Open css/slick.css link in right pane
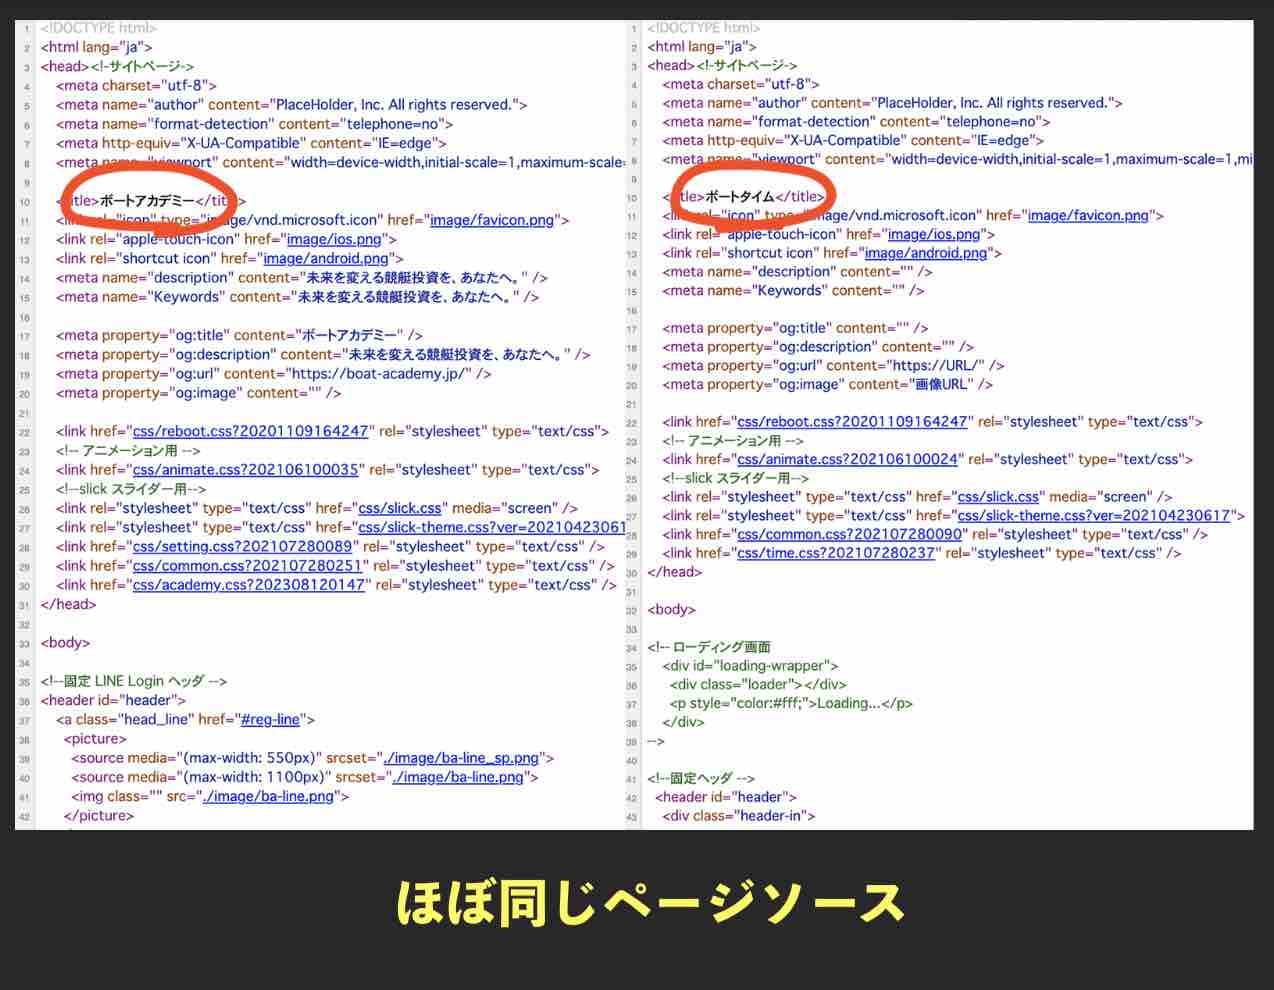 click(x=997, y=496)
